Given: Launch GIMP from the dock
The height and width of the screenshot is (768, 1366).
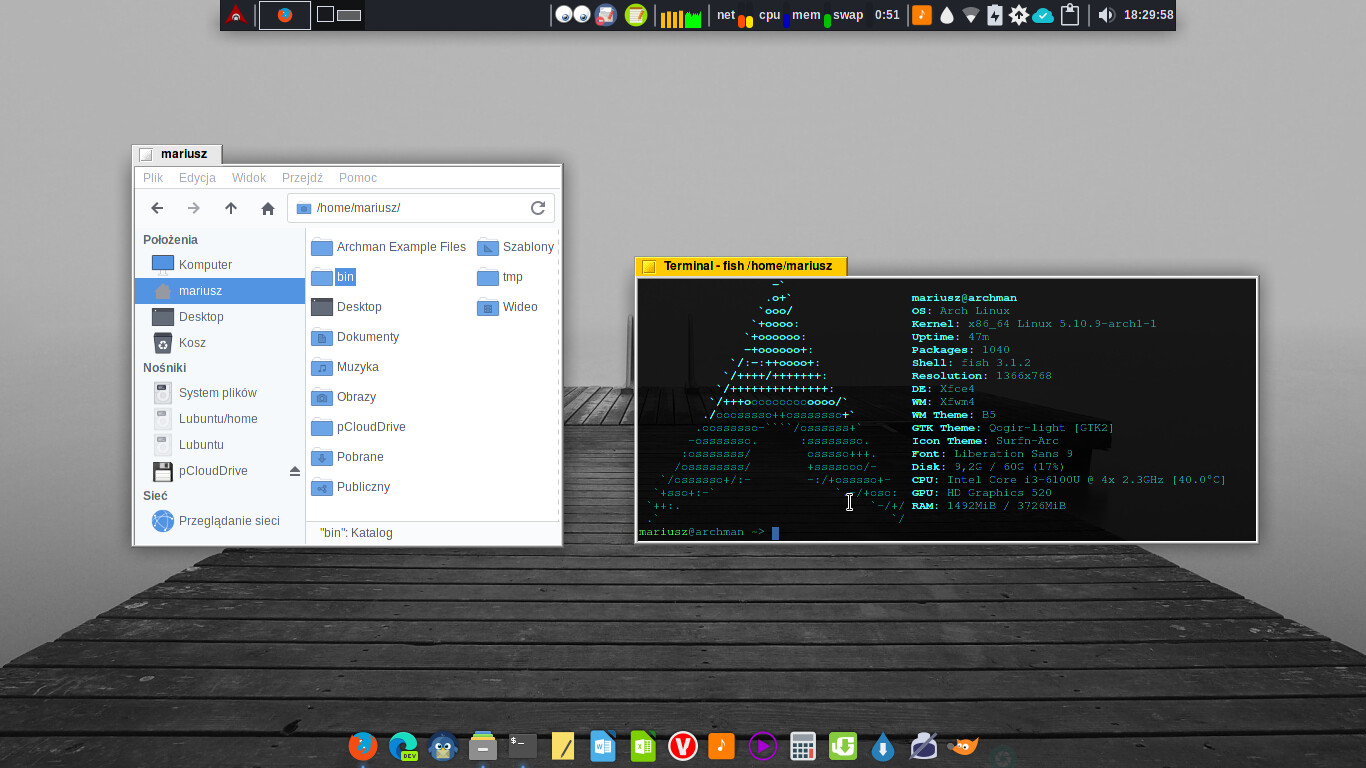Looking at the screenshot, I should [963, 746].
